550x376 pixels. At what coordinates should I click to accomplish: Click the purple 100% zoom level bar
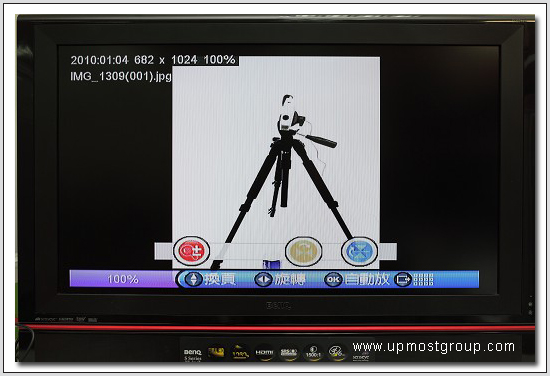pos(123,279)
